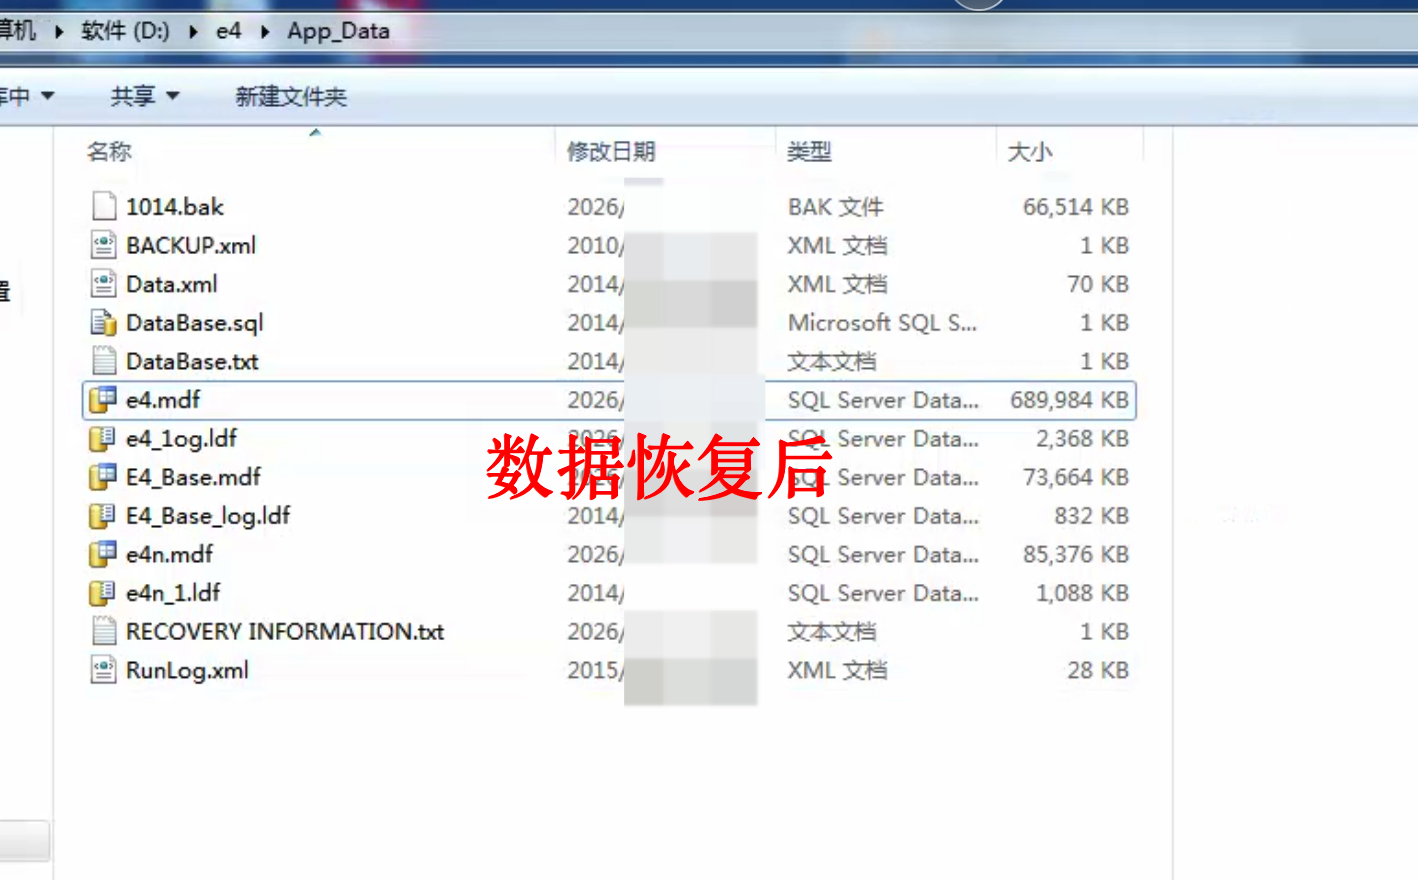Expand the breadcrumb arrow after 软件 (D:)
1418x880 pixels.
click(193, 31)
